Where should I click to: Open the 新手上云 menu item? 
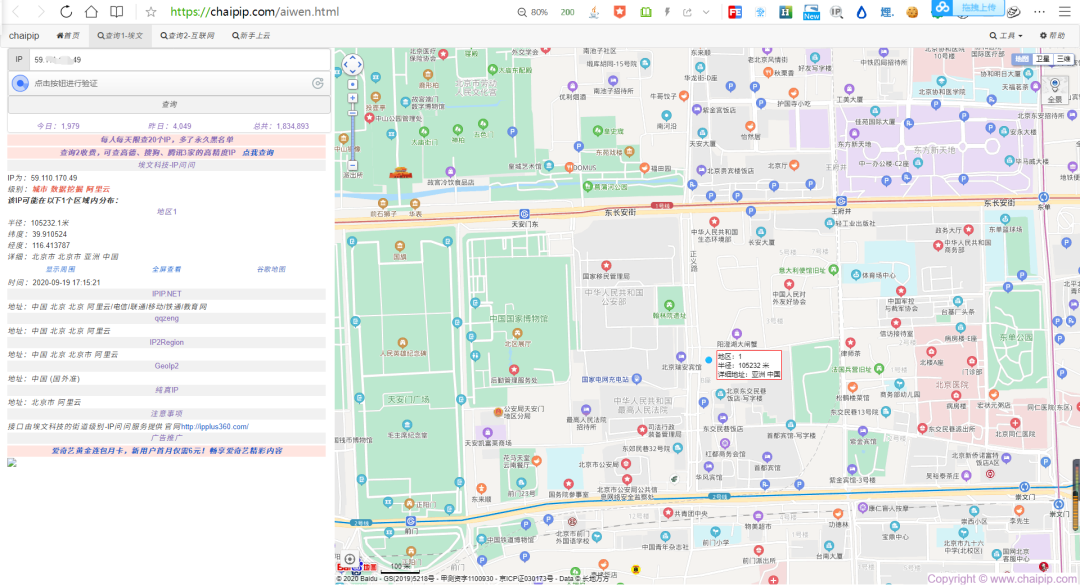[x=251, y=35]
